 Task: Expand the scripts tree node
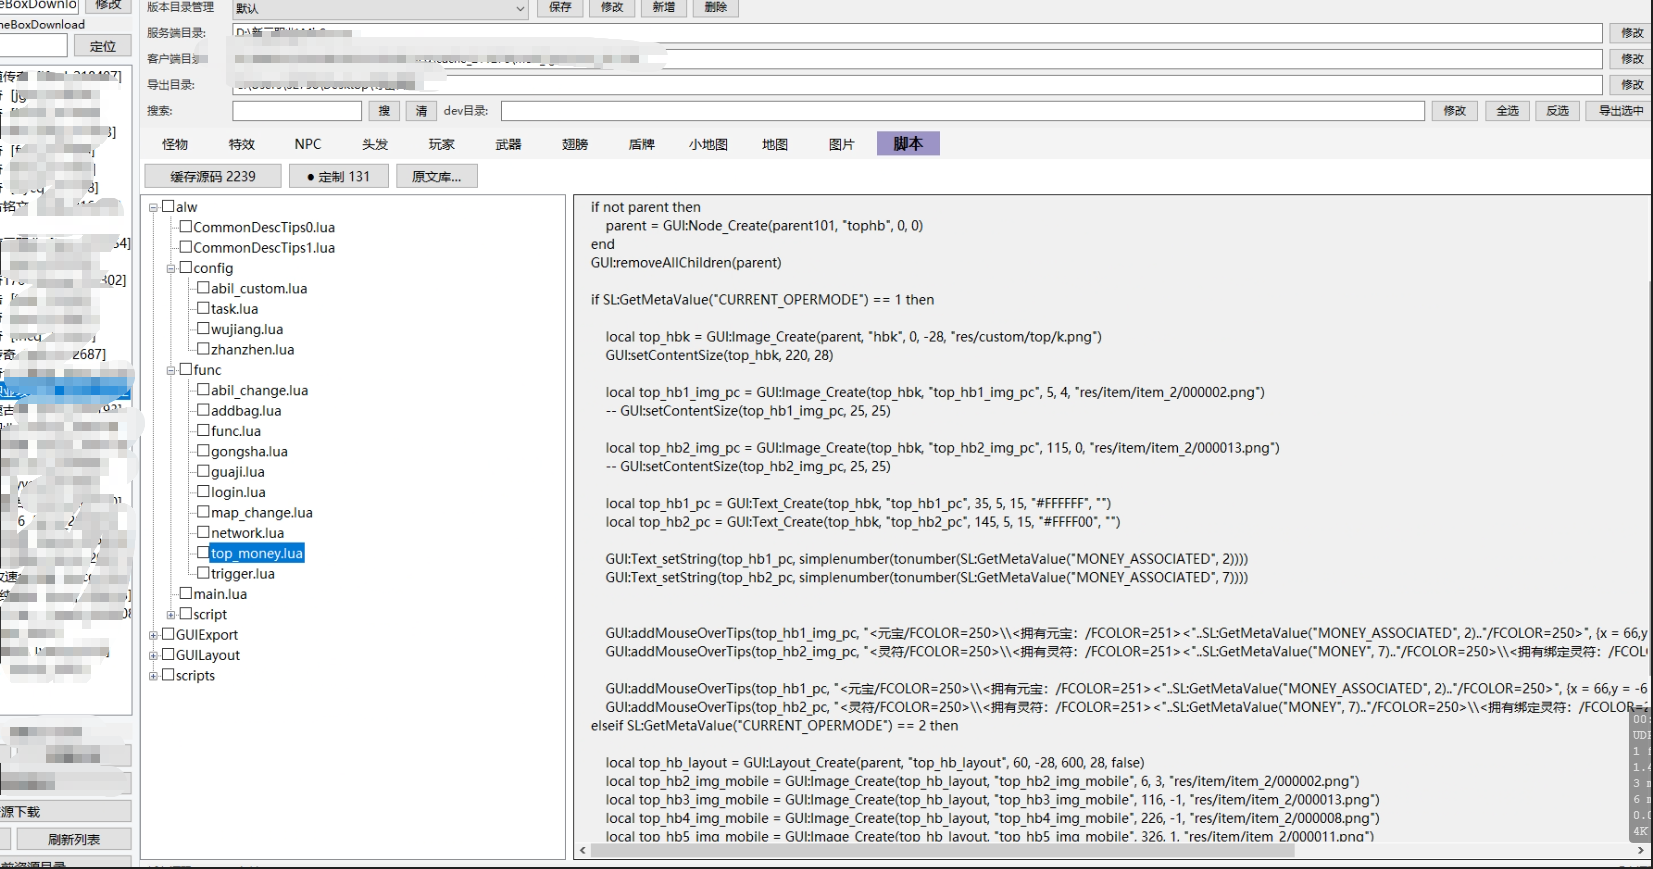pyautogui.click(x=154, y=675)
